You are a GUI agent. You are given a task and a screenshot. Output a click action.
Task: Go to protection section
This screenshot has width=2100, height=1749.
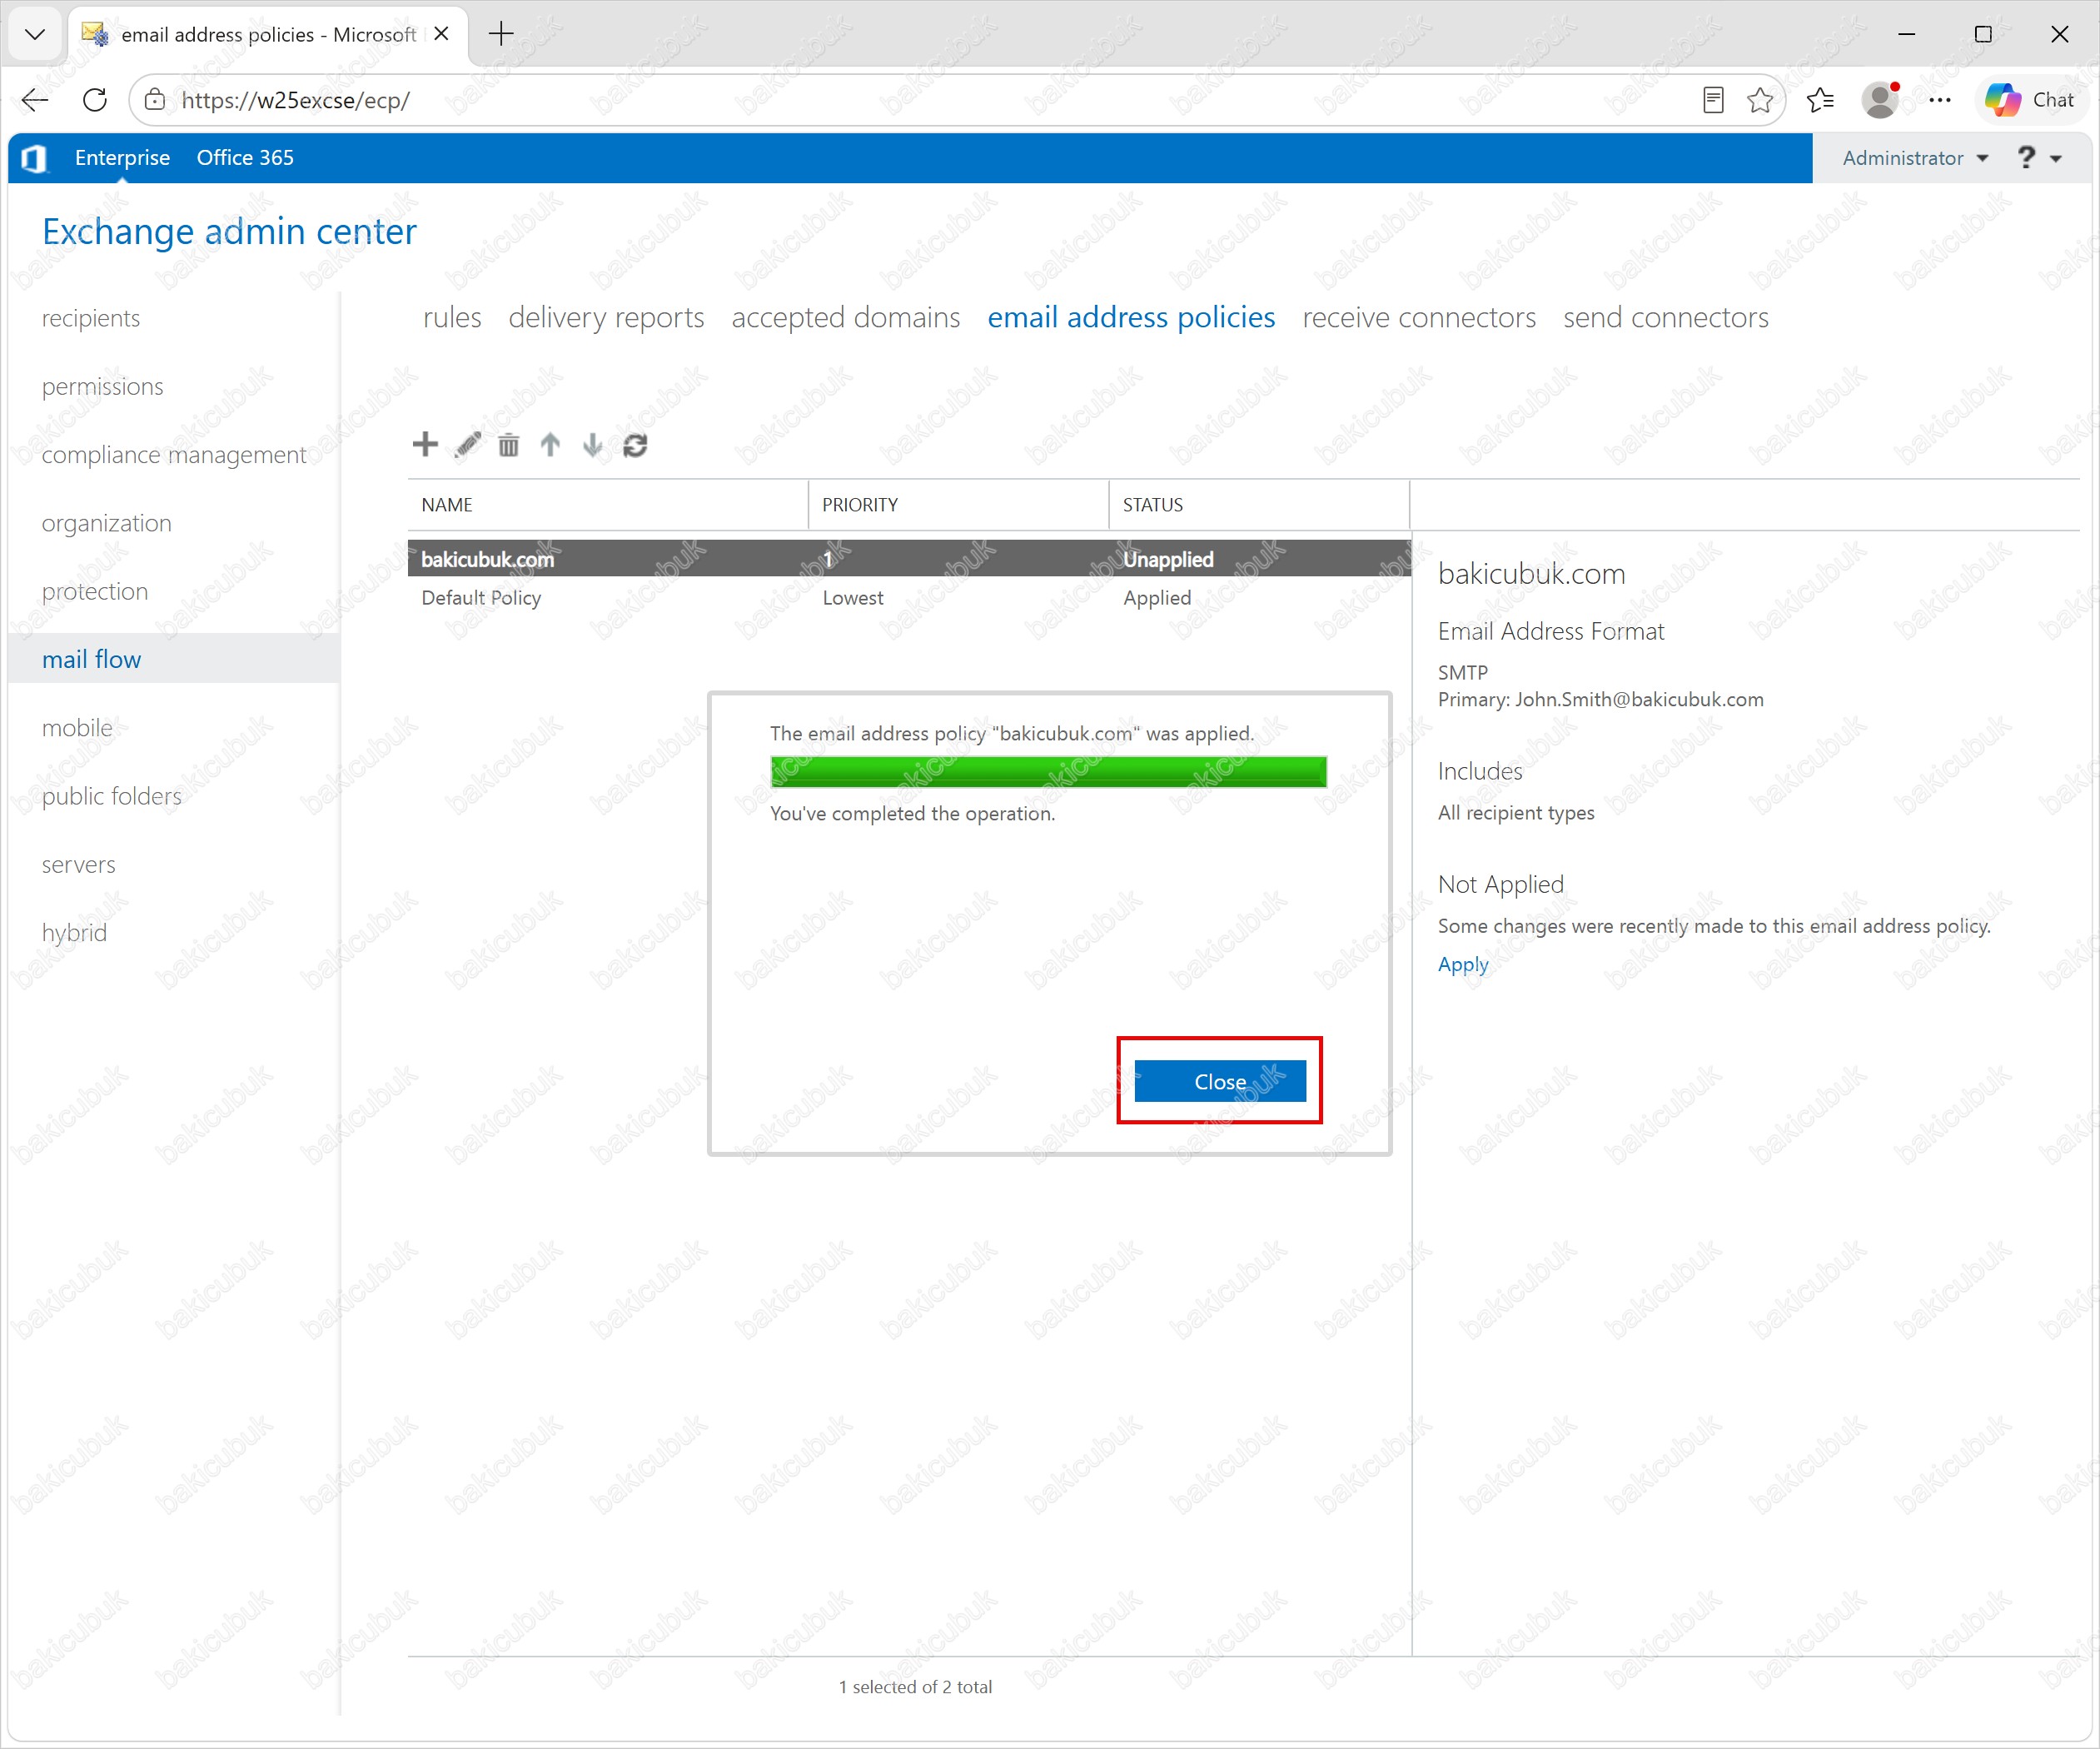click(95, 592)
